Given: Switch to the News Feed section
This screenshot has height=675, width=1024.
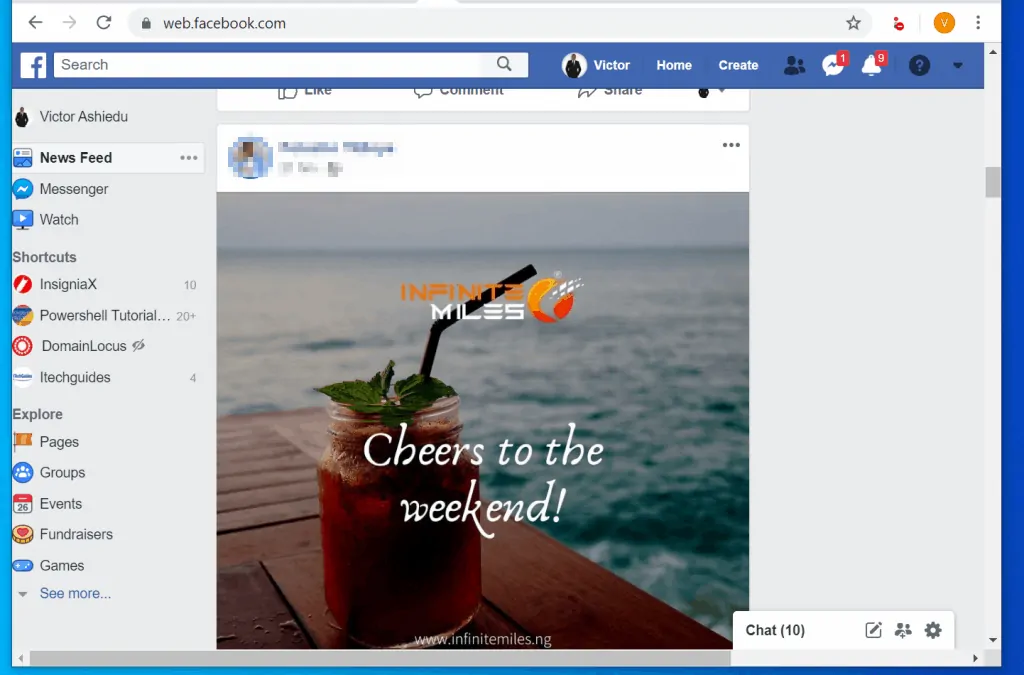Looking at the screenshot, I should (75, 157).
